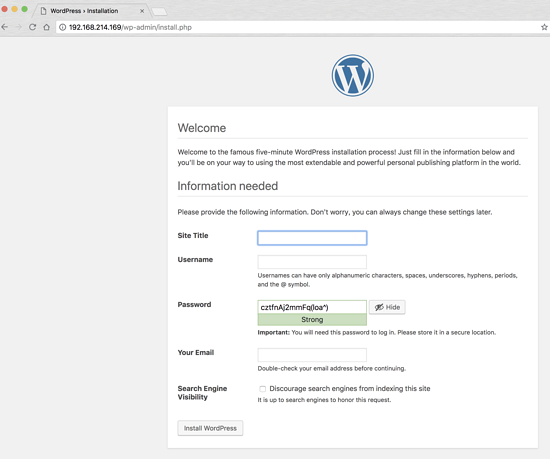Image resolution: width=550 pixels, height=459 pixels.
Task: Click the Password field with generated password
Action: tap(312, 307)
